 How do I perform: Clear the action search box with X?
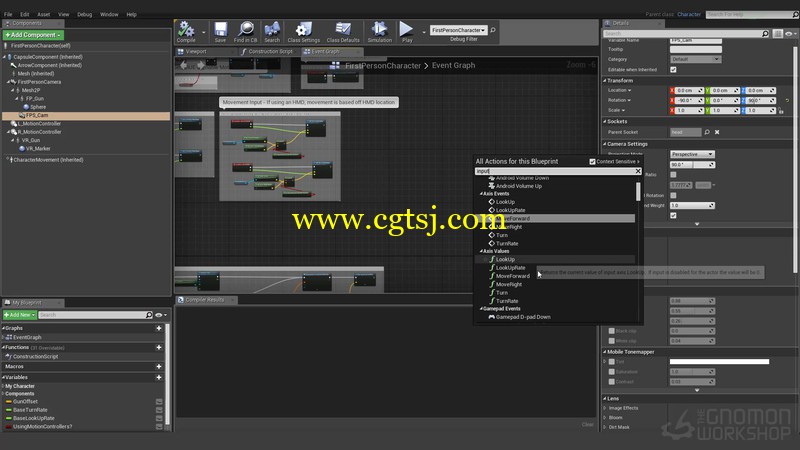tap(638, 171)
